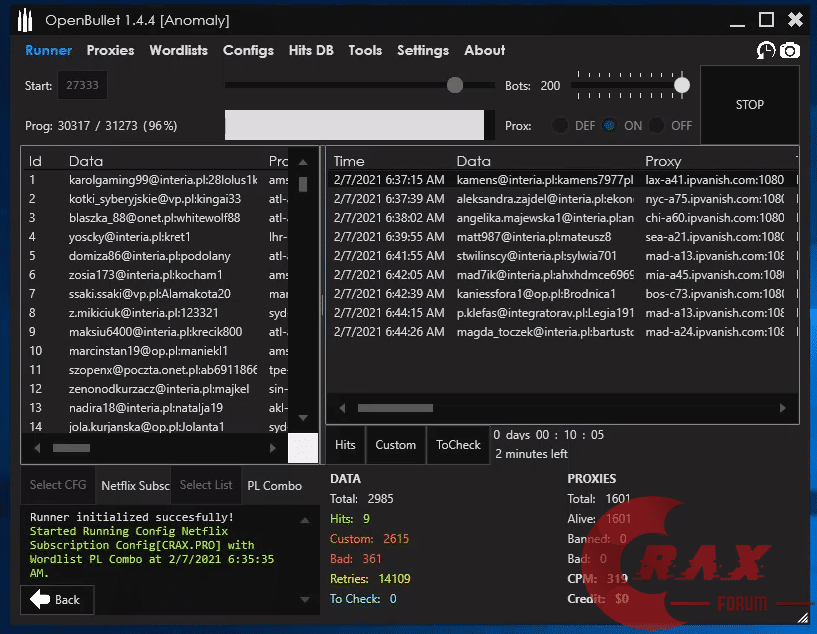
Task: Select hit row 6:44:26 AM magda_toczek@interia.pl
Action: 563,332
